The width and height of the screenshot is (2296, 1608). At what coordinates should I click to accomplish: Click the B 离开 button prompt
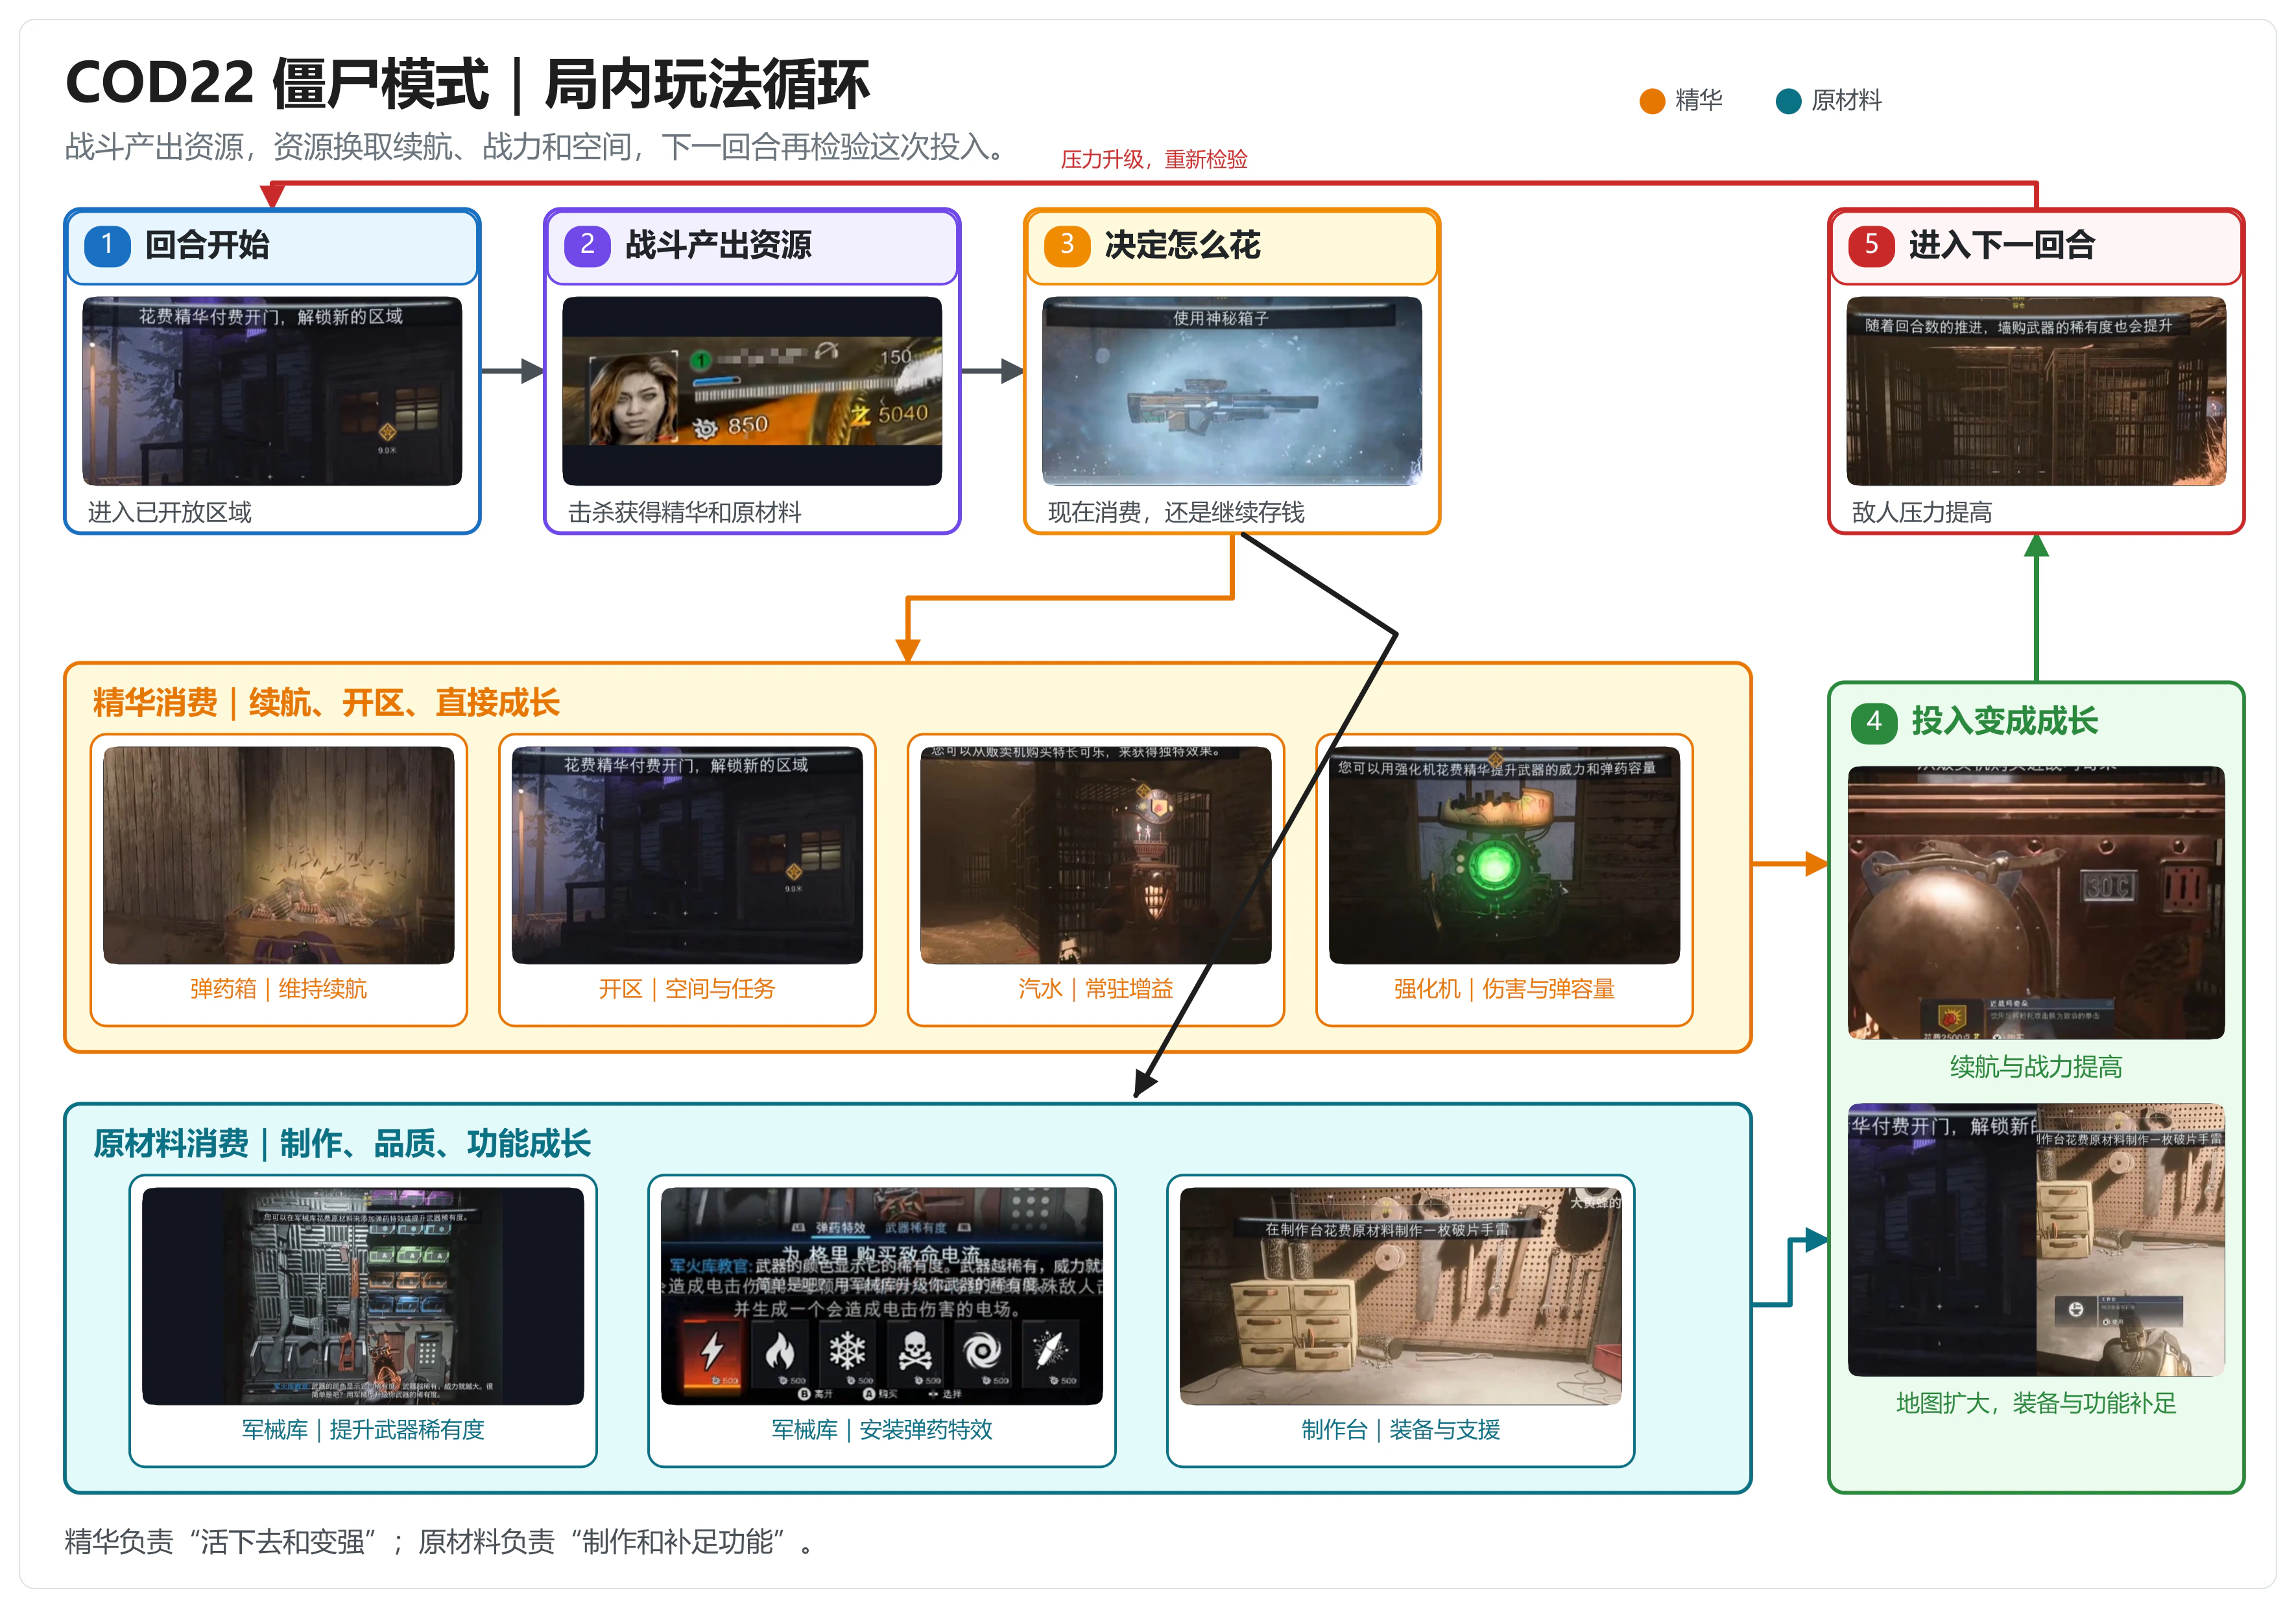click(815, 1393)
